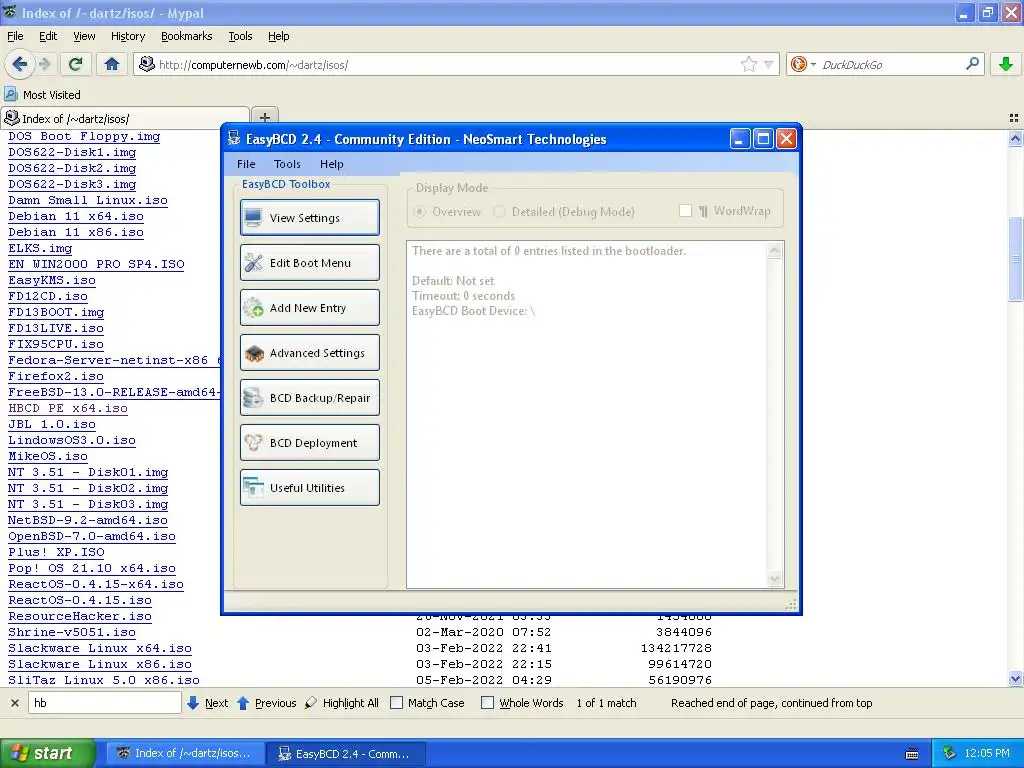Screen dimensions: 1024x768
Task: Open Advanced Settings in EasyBCD
Action: [310, 353]
